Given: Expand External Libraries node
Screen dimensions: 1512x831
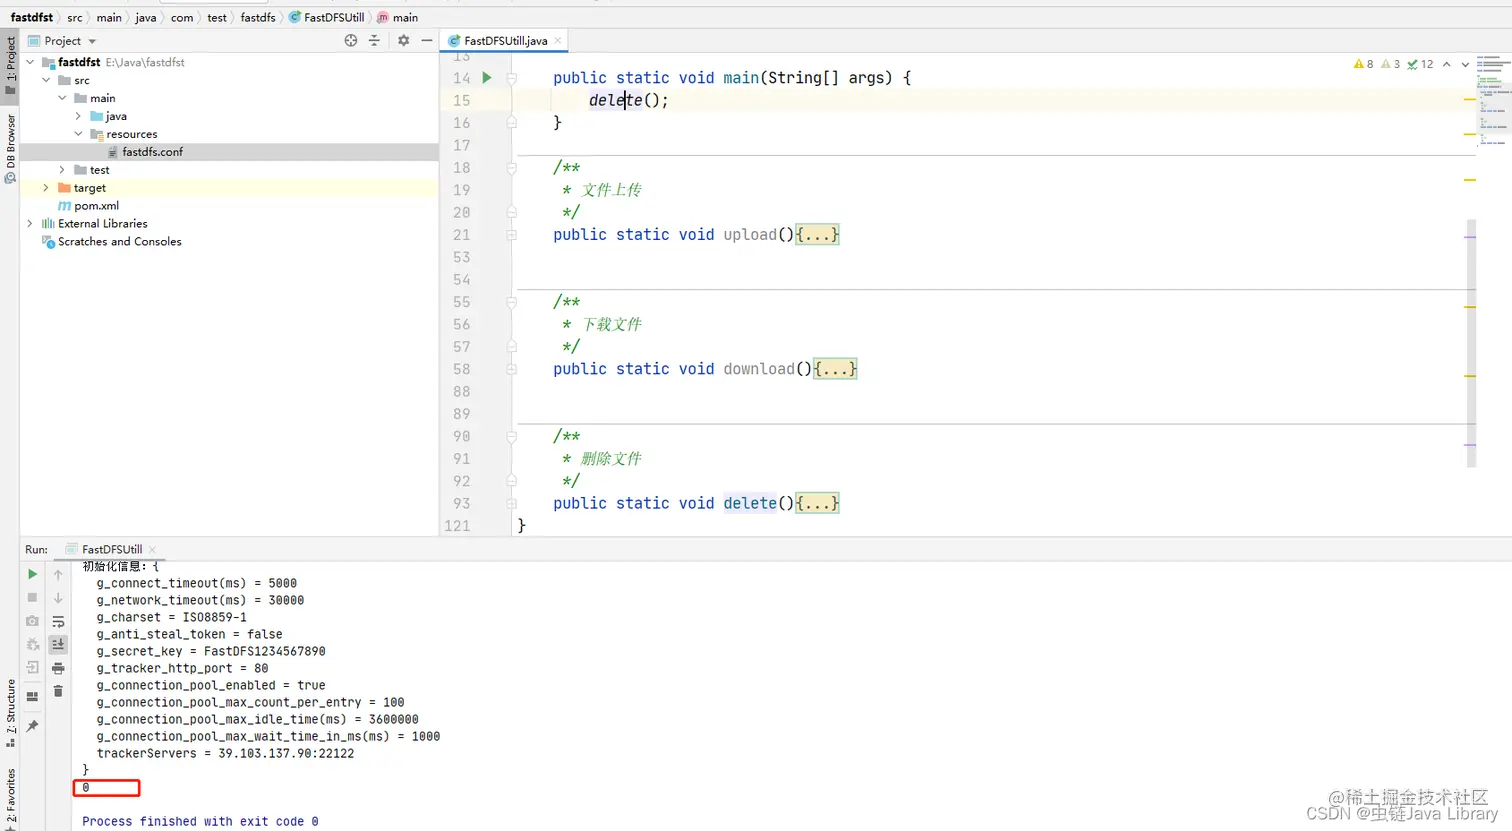Looking at the screenshot, I should coord(30,224).
